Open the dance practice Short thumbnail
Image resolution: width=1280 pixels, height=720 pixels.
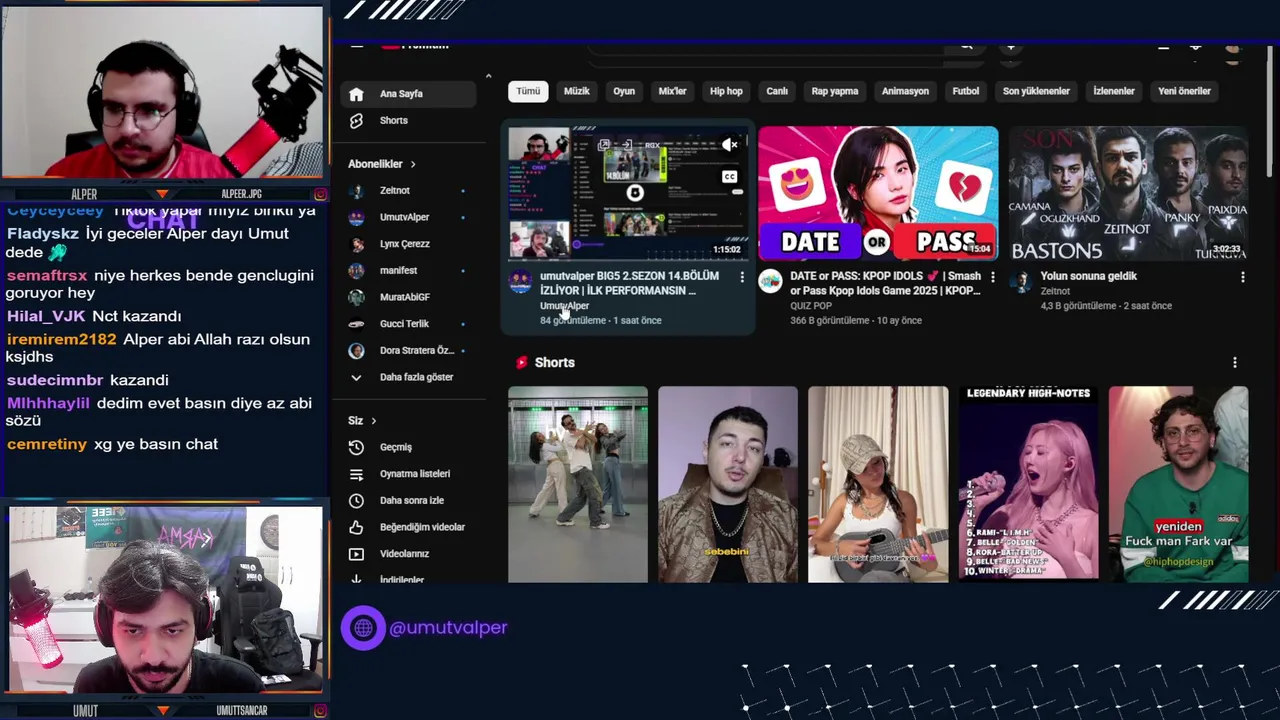(x=578, y=484)
